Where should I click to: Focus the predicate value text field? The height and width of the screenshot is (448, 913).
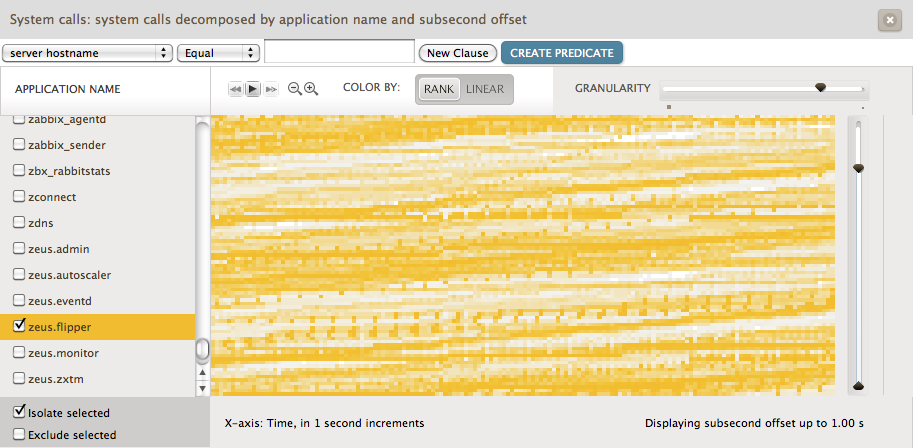(339, 52)
